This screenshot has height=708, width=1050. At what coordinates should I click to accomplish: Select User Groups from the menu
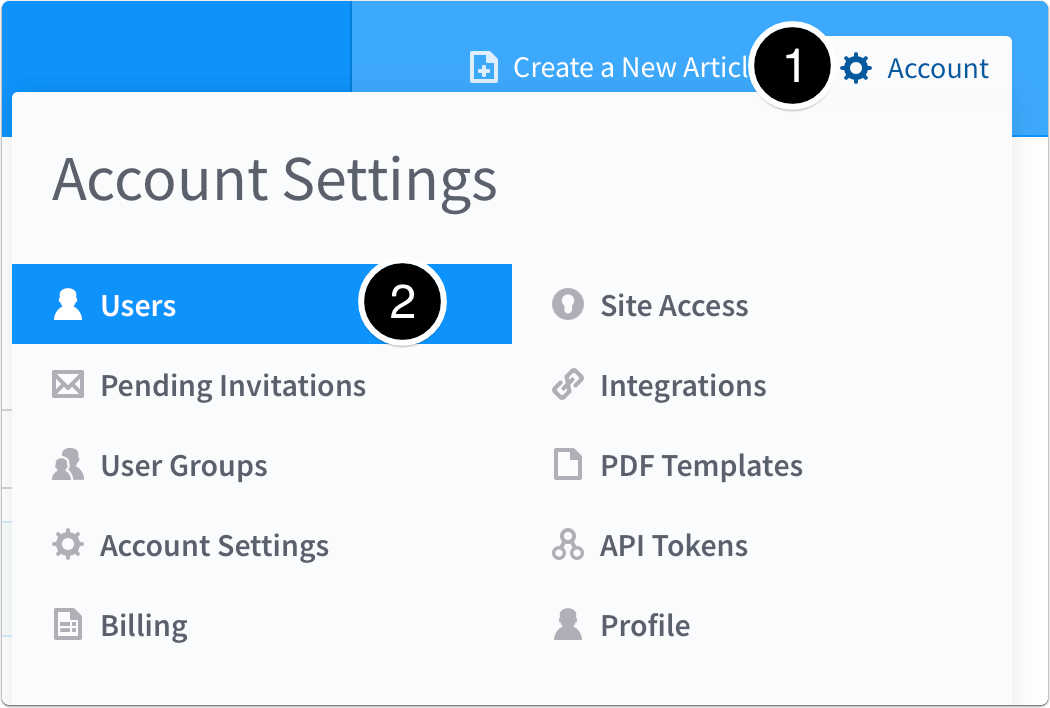183,465
